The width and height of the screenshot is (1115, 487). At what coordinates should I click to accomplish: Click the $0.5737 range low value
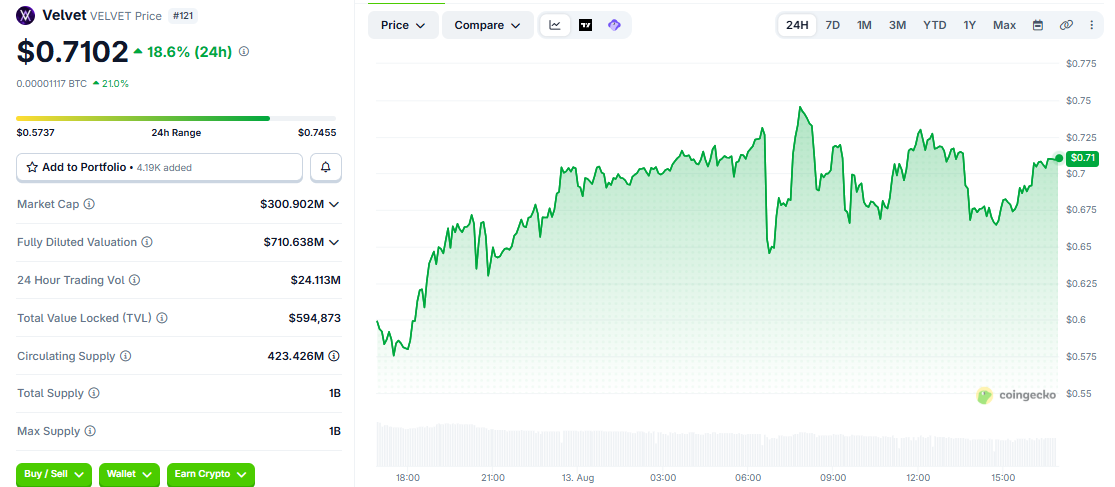point(36,132)
